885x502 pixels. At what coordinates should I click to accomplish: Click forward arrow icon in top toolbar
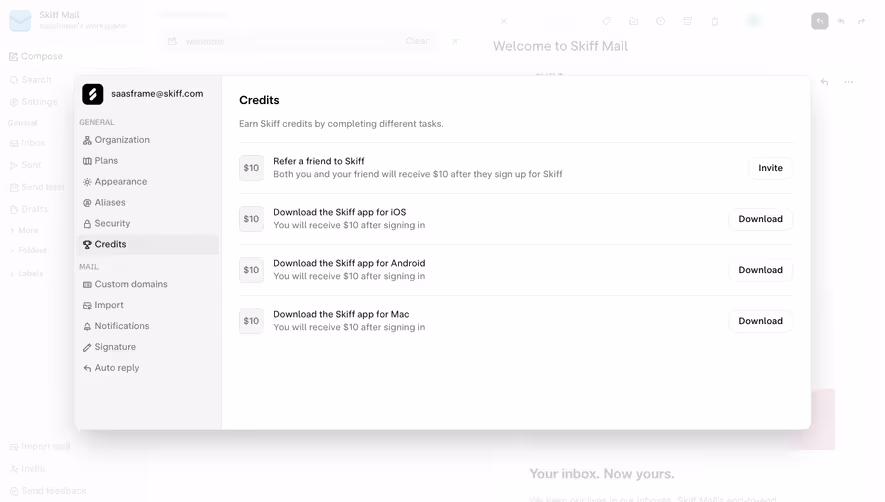click(861, 21)
